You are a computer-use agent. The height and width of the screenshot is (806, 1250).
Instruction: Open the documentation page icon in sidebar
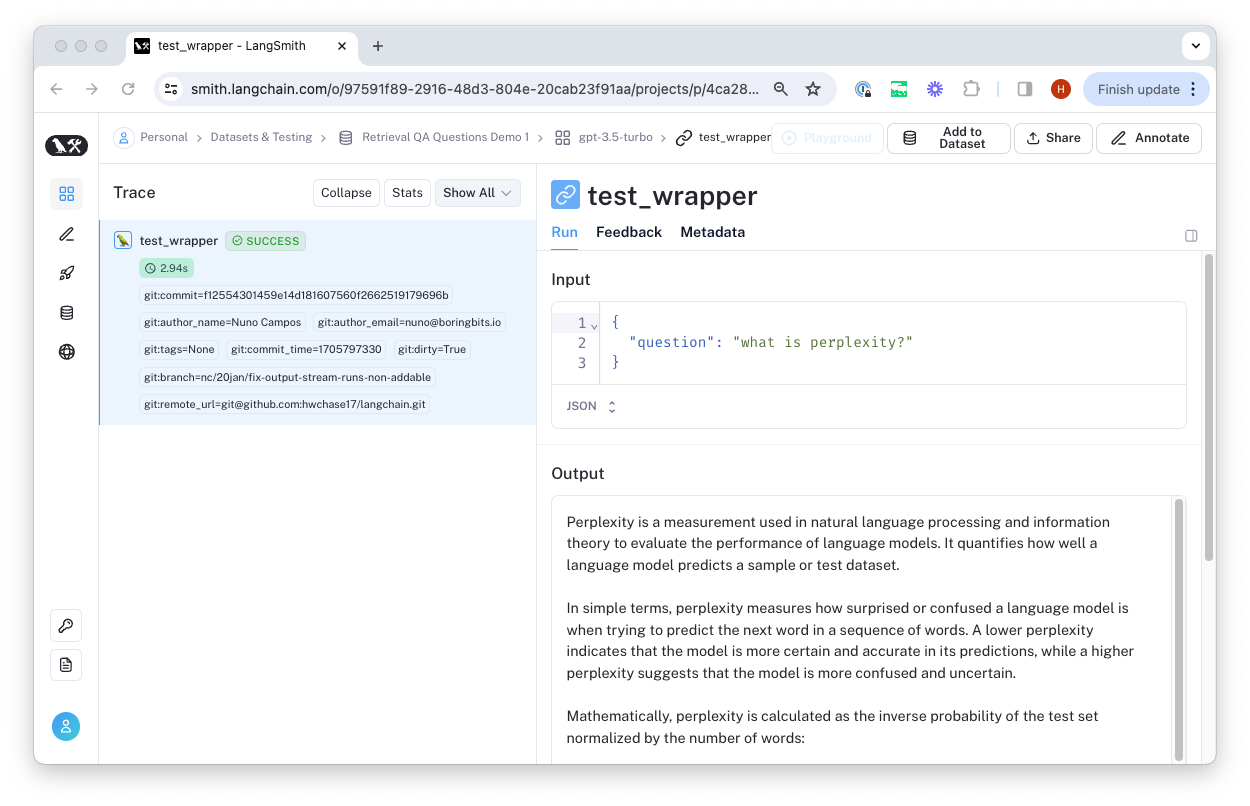click(x=66, y=665)
